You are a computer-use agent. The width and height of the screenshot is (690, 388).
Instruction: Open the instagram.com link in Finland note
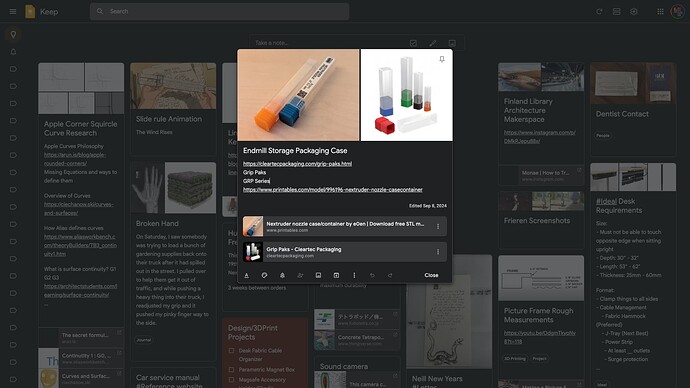point(540,137)
